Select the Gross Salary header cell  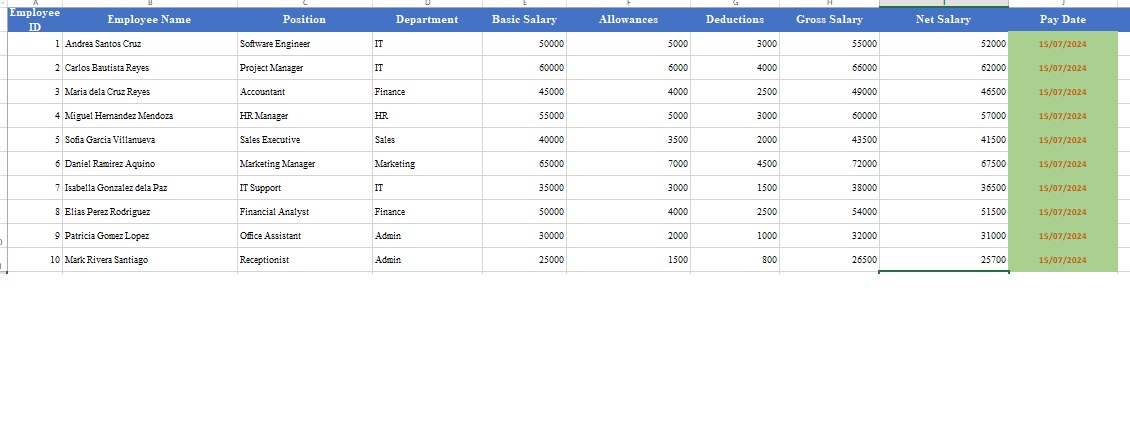pos(829,20)
